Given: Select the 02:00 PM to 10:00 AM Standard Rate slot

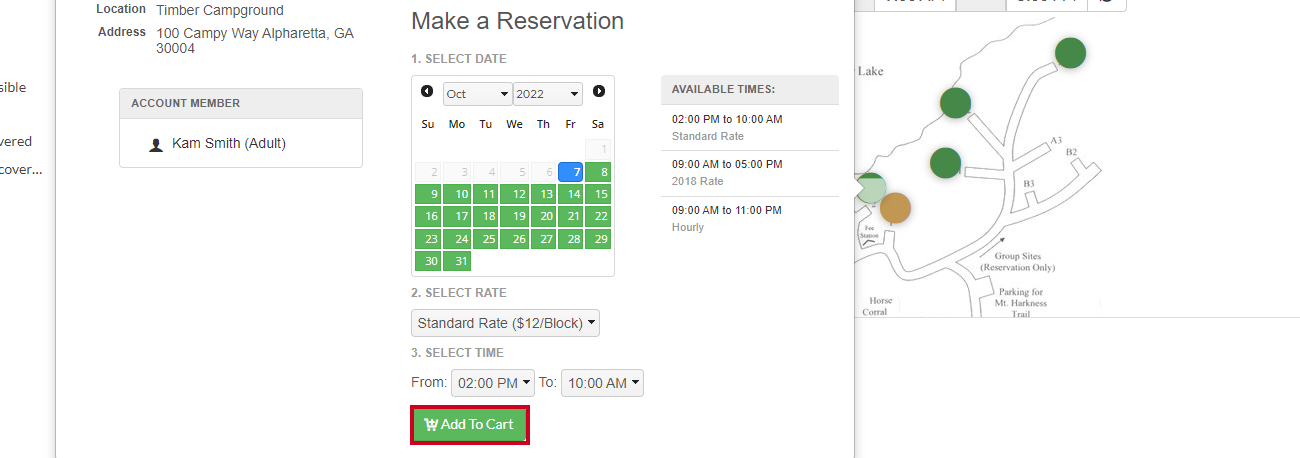Looking at the screenshot, I should [x=750, y=127].
